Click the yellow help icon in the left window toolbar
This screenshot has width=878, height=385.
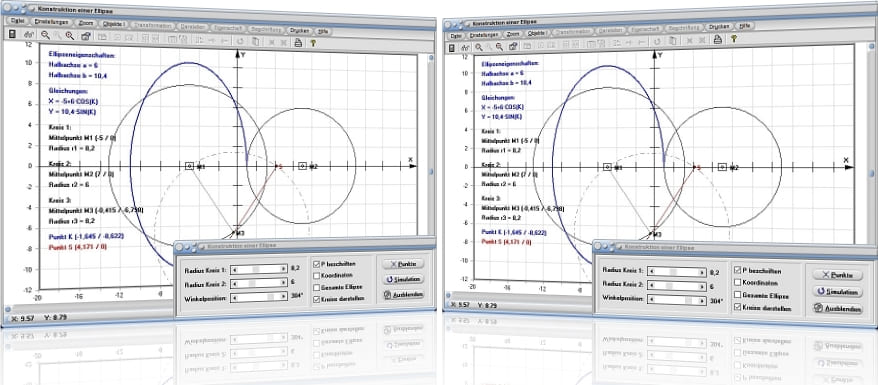pos(313,43)
